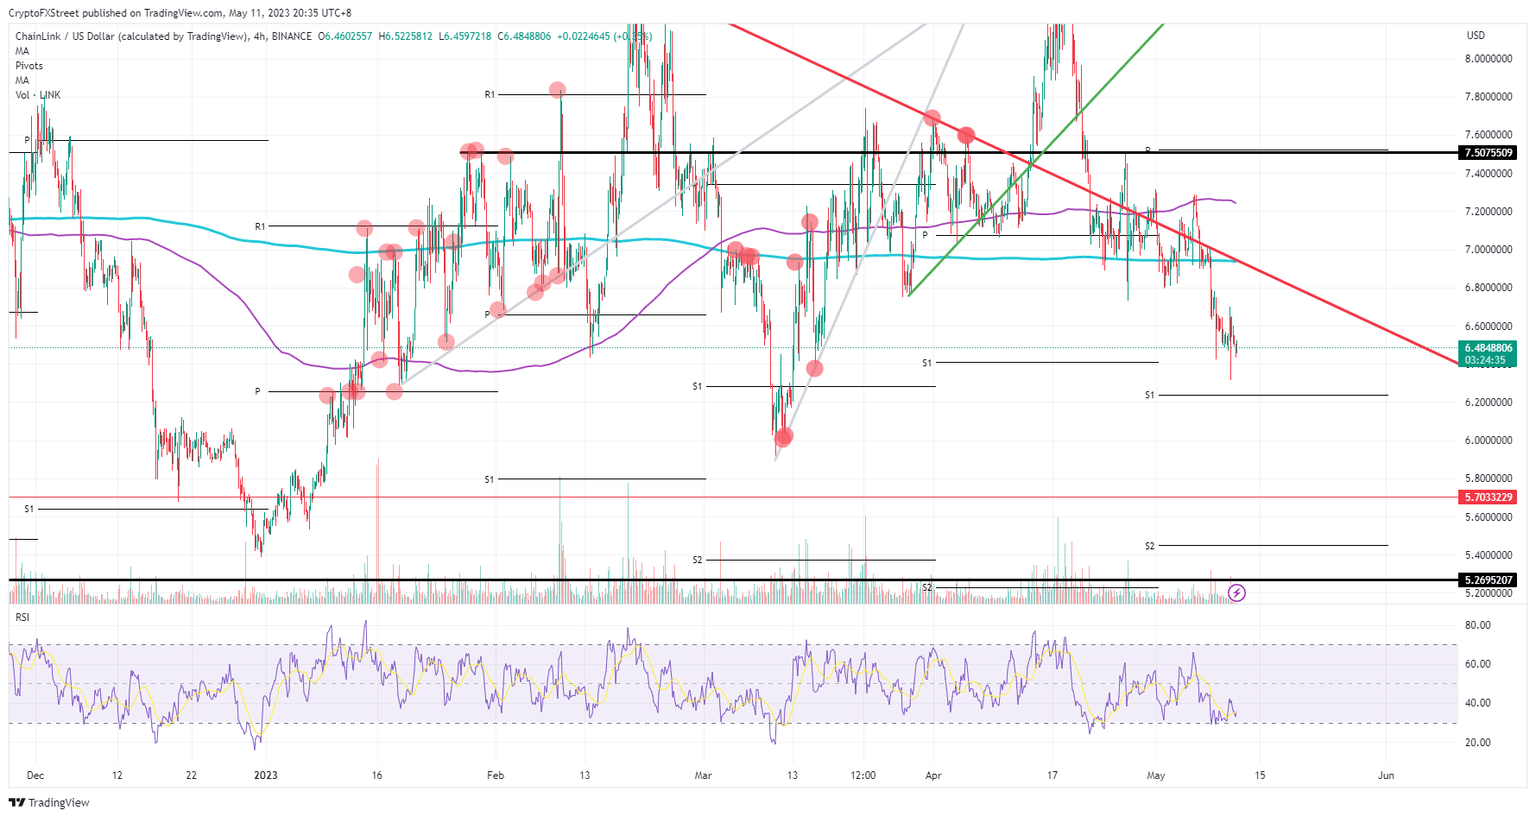Toggle the Vol · LINK volume indicator

pyautogui.click(x=37, y=95)
